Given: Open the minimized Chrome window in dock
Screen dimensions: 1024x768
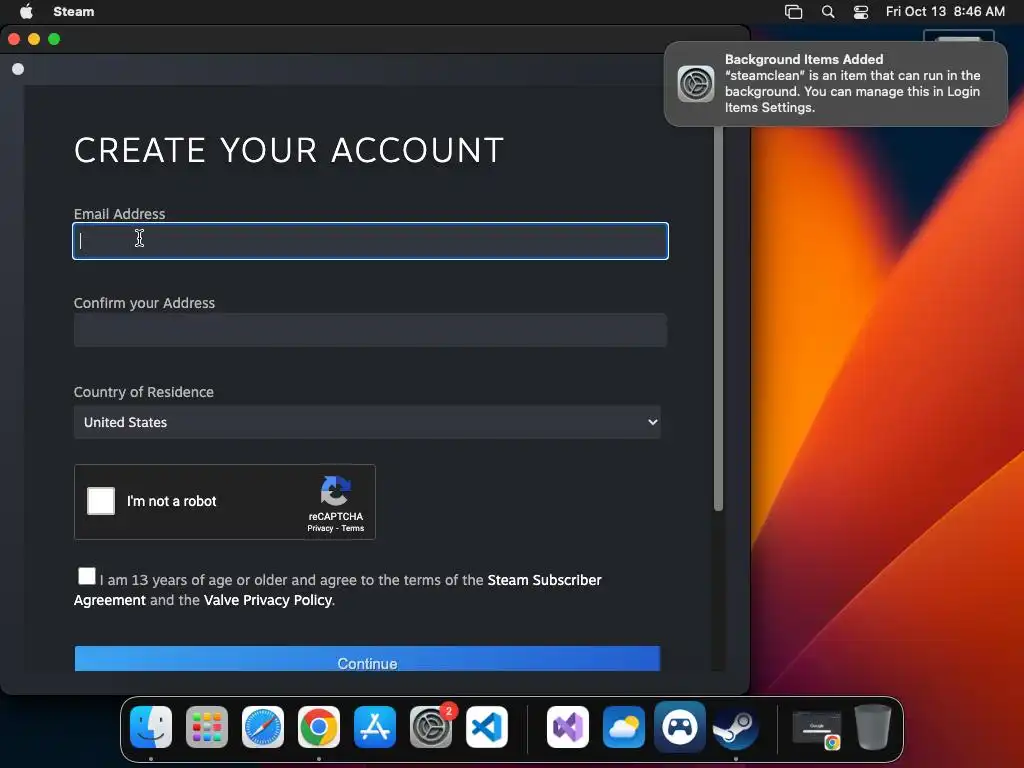Looking at the screenshot, I should [x=816, y=728].
